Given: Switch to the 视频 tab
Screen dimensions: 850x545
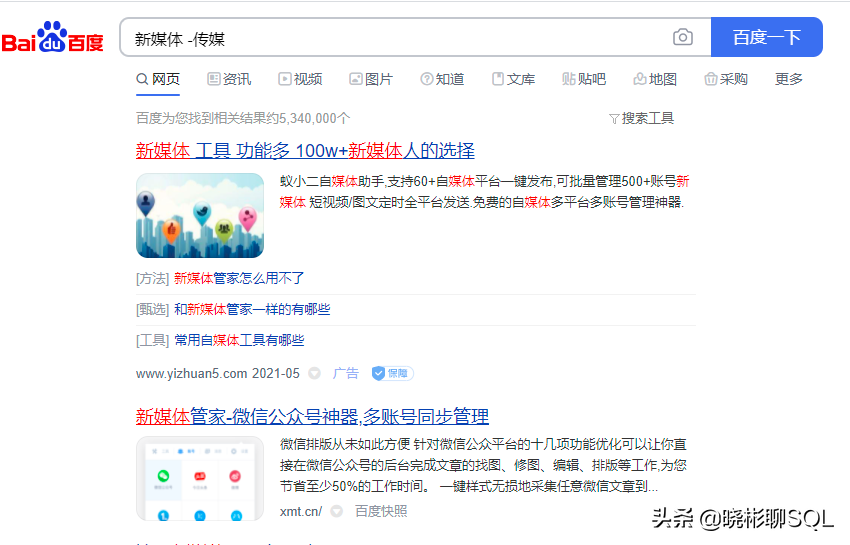Looking at the screenshot, I should 300,79.
